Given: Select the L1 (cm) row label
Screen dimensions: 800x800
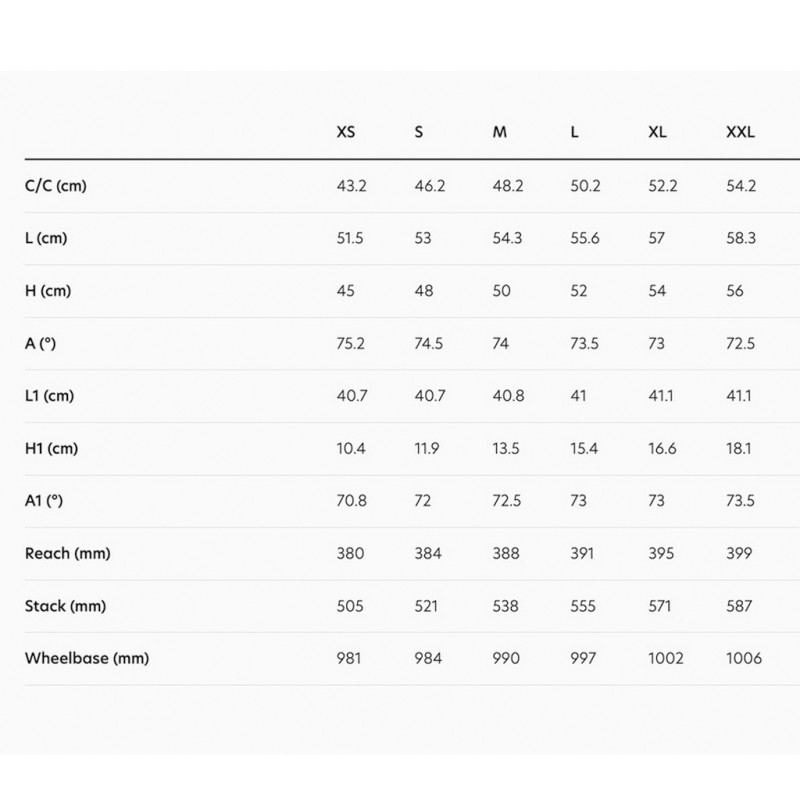Looking at the screenshot, I should [50, 396].
